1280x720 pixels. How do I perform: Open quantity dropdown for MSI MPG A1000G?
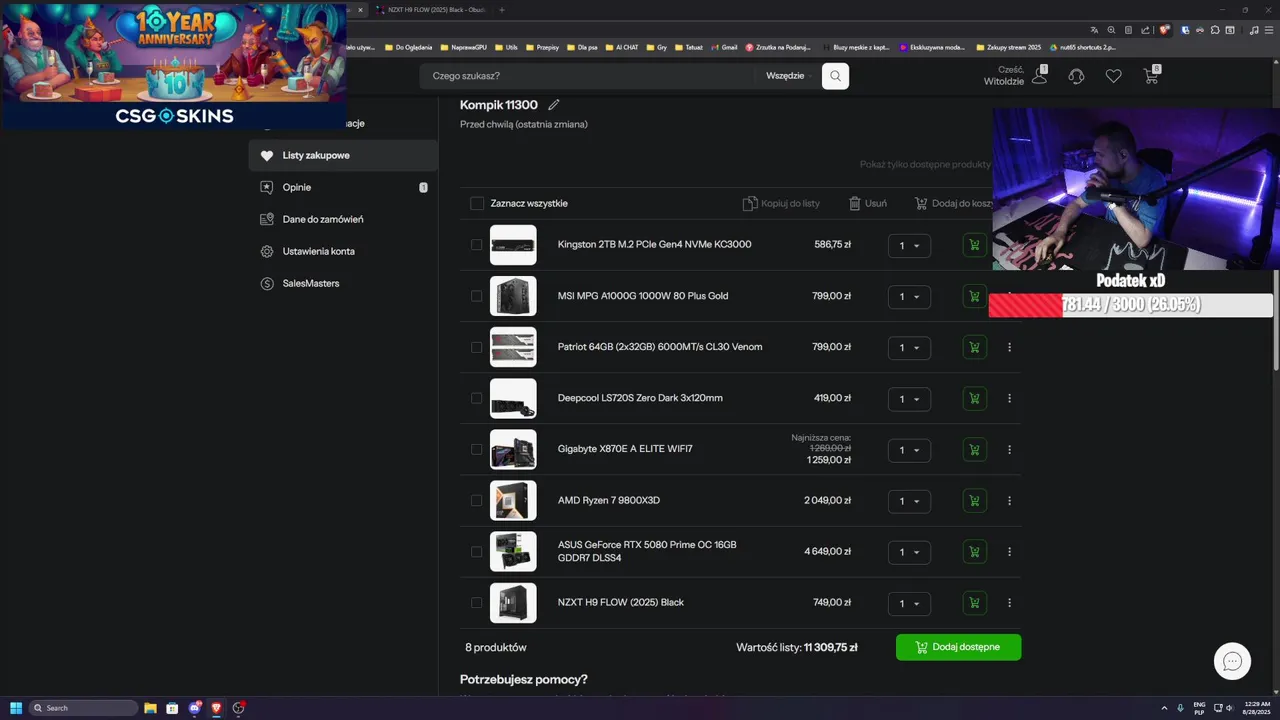click(x=909, y=297)
